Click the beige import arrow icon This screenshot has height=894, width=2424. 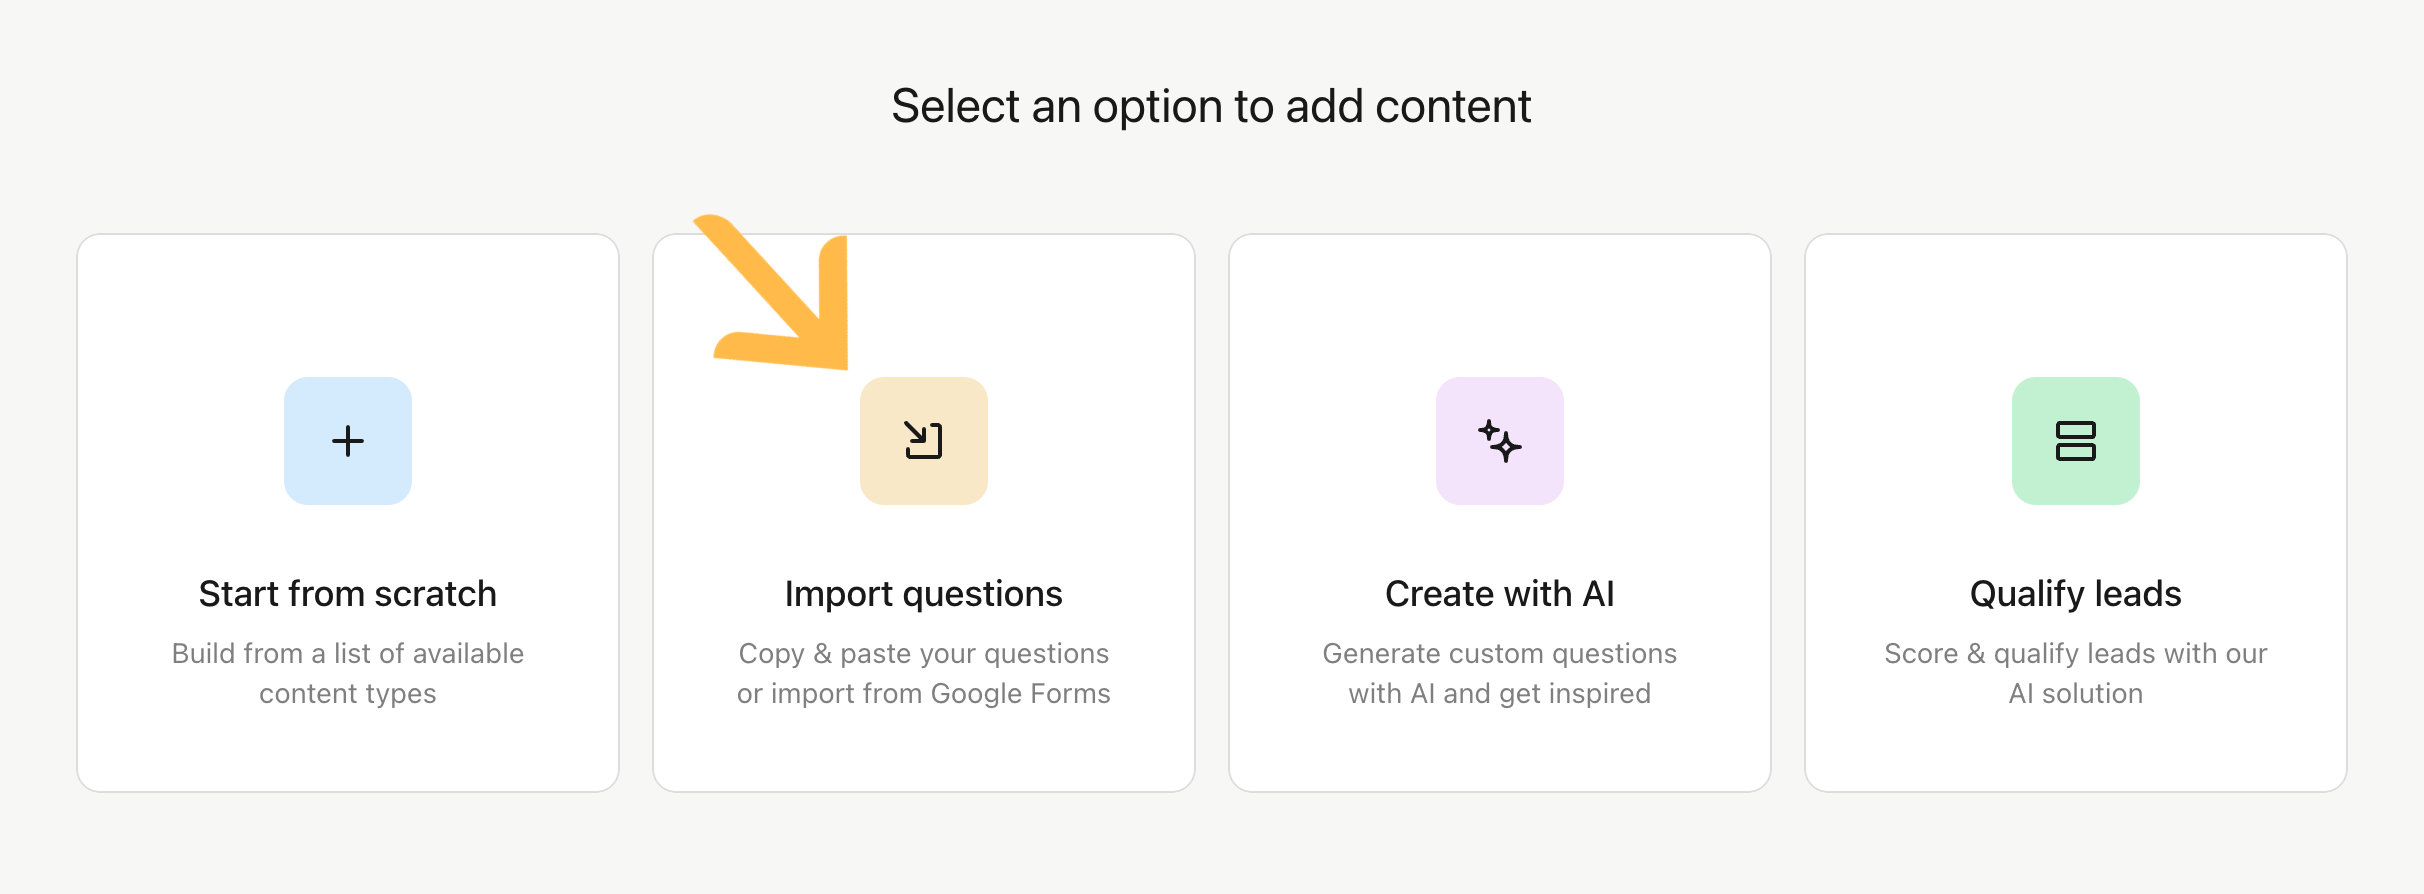point(924,441)
